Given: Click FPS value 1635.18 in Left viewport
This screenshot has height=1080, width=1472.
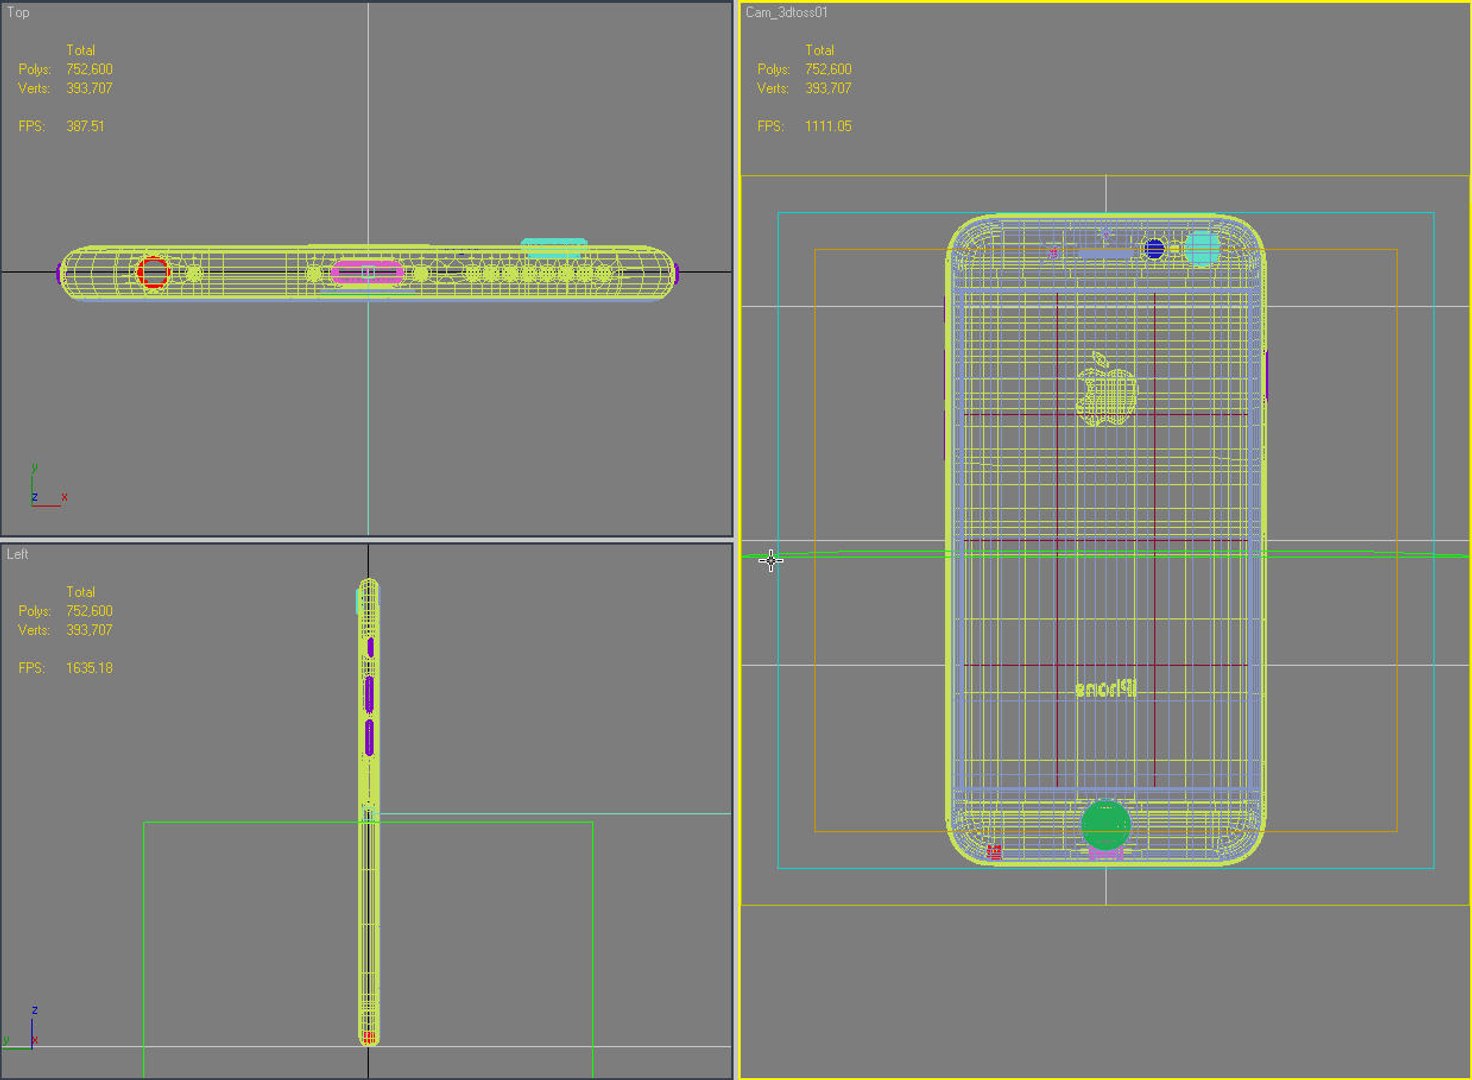Looking at the screenshot, I should click(89, 668).
